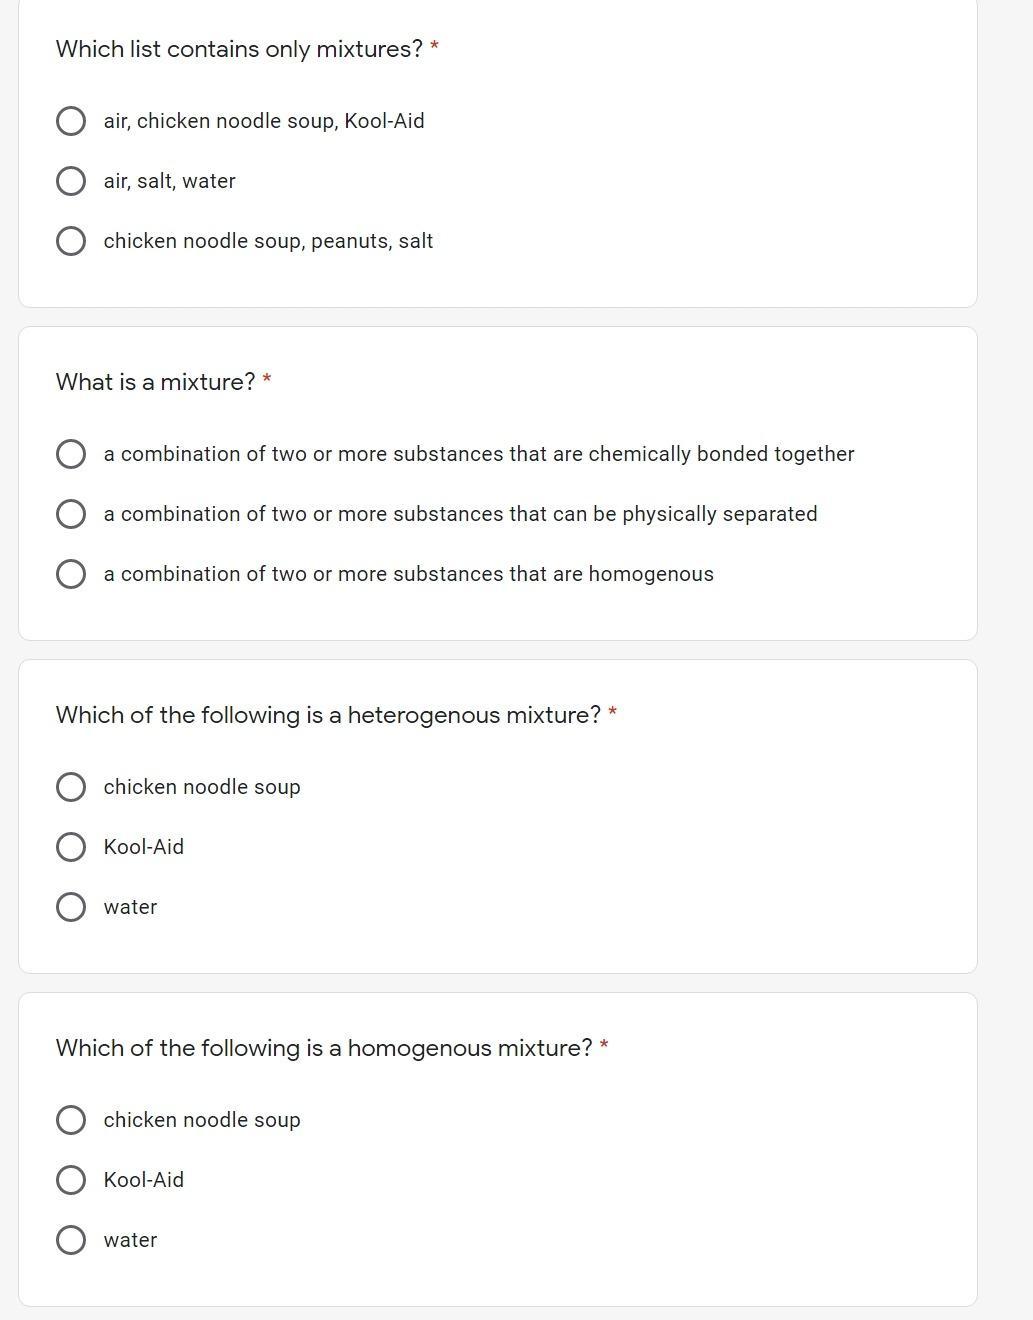Click required asterisk beside 'What is a mixture?'

(267, 380)
